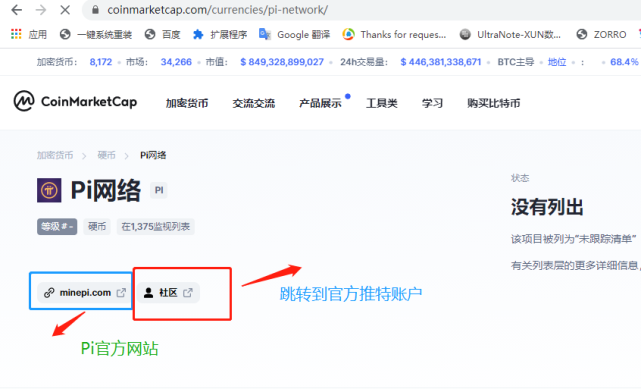The width and height of the screenshot is (641, 389).
Task: Click the person icon on 社区 button
Action: click(148, 293)
